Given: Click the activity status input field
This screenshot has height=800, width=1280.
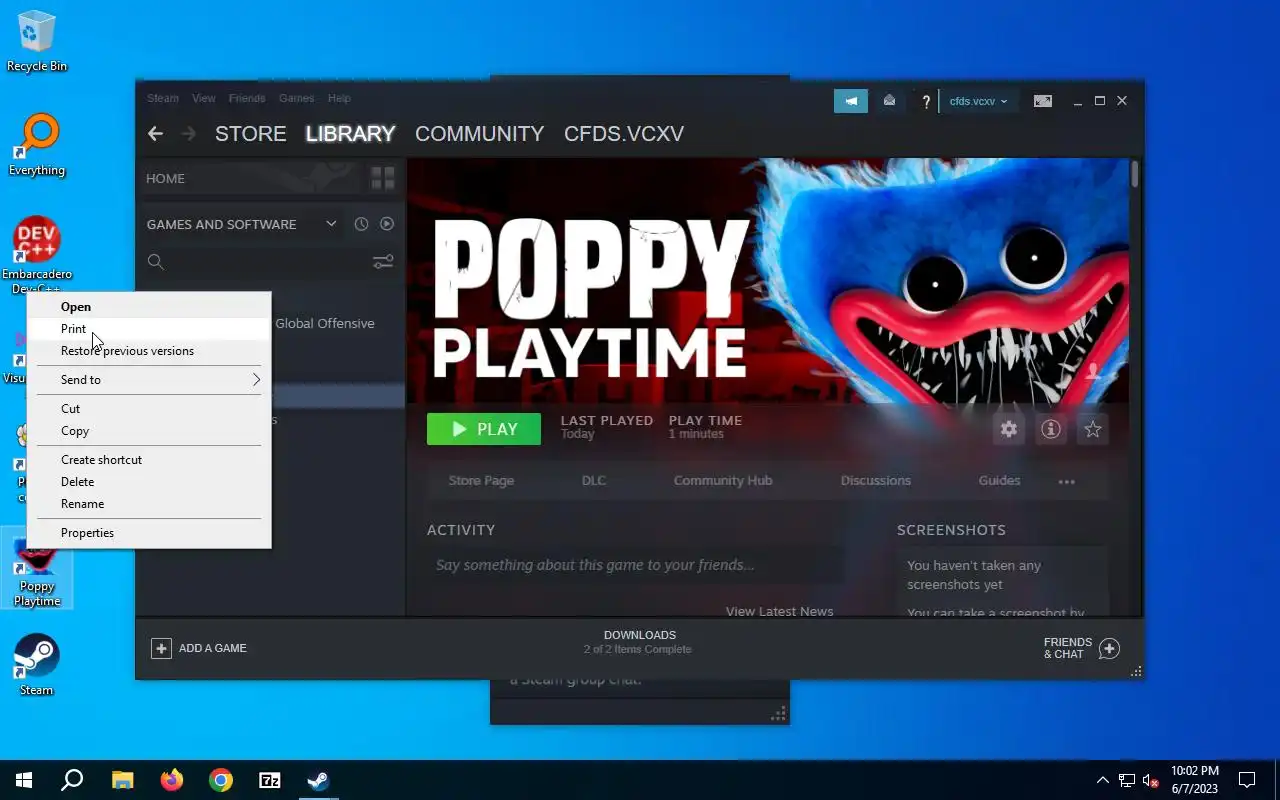Looking at the screenshot, I should pyautogui.click(x=634, y=565).
